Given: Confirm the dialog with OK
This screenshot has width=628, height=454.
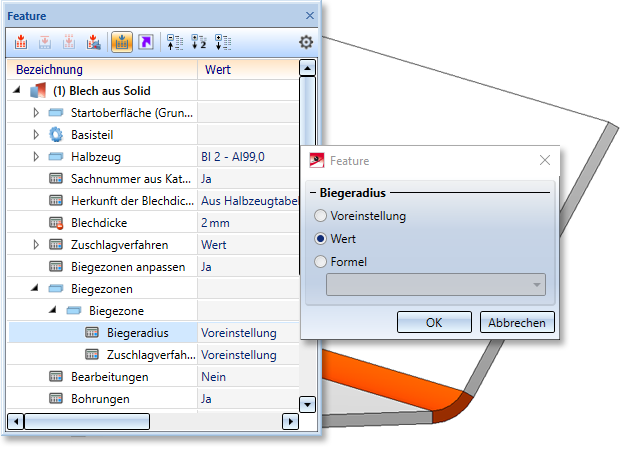Looking at the screenshot, I should [x=434, y=322].
